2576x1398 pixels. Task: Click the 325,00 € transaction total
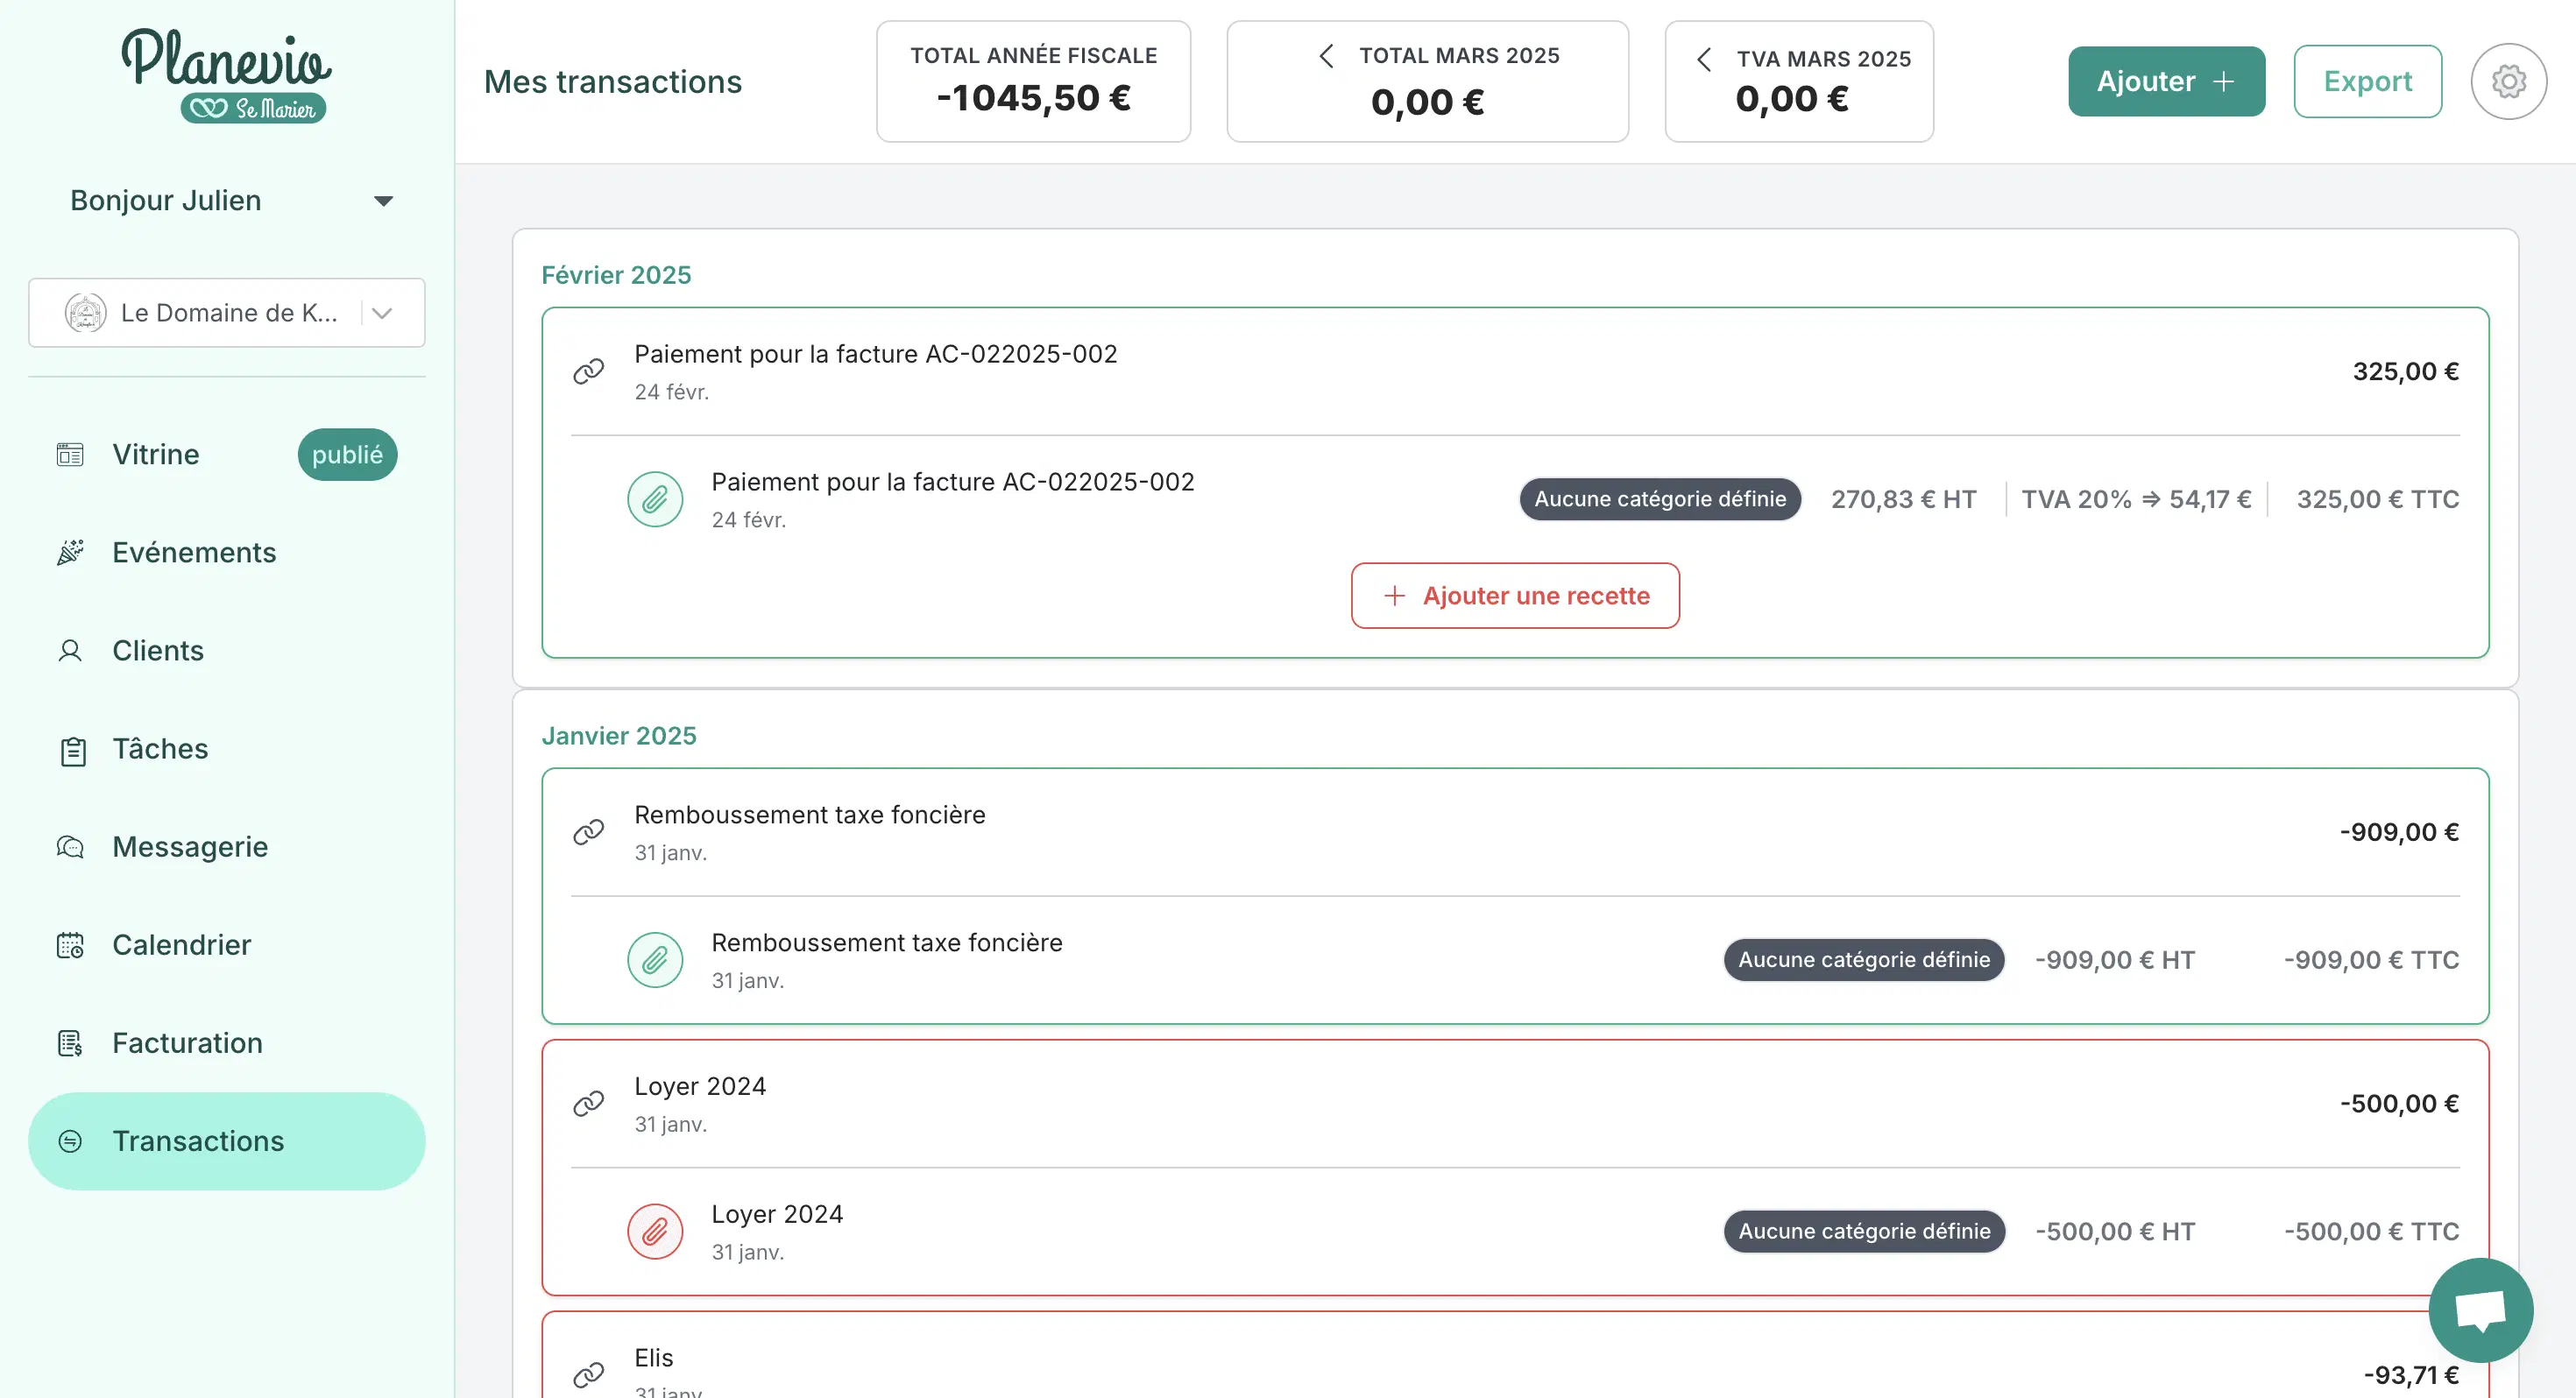pyautogui.click(x=2405, y=372)
